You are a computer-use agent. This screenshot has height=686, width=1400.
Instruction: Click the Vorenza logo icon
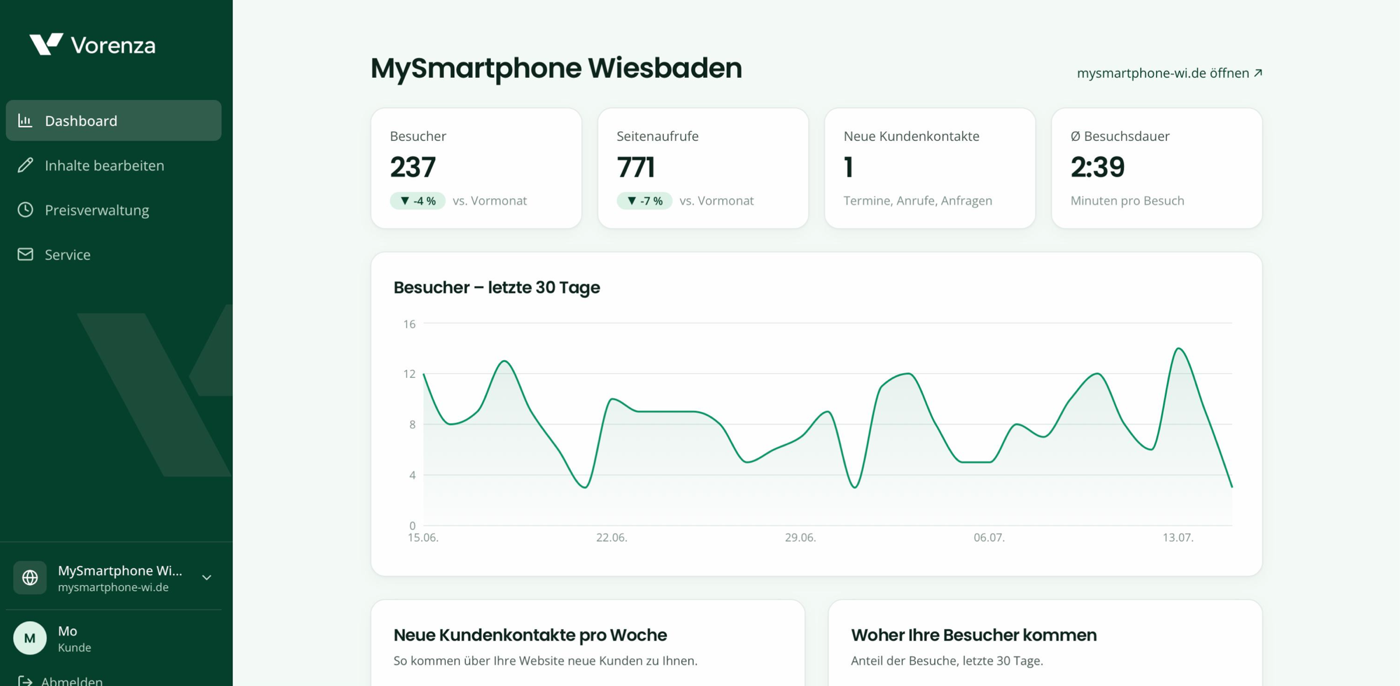[x=46, y=44]
